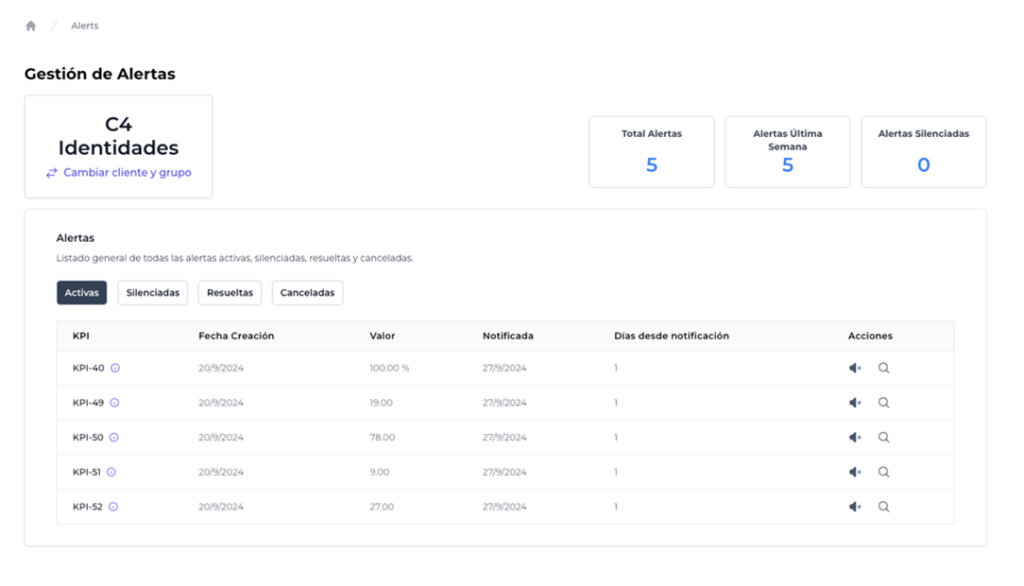Open details magnifier for KPI-52
This screenshot has width=1024, height=586.
[884, 507]
